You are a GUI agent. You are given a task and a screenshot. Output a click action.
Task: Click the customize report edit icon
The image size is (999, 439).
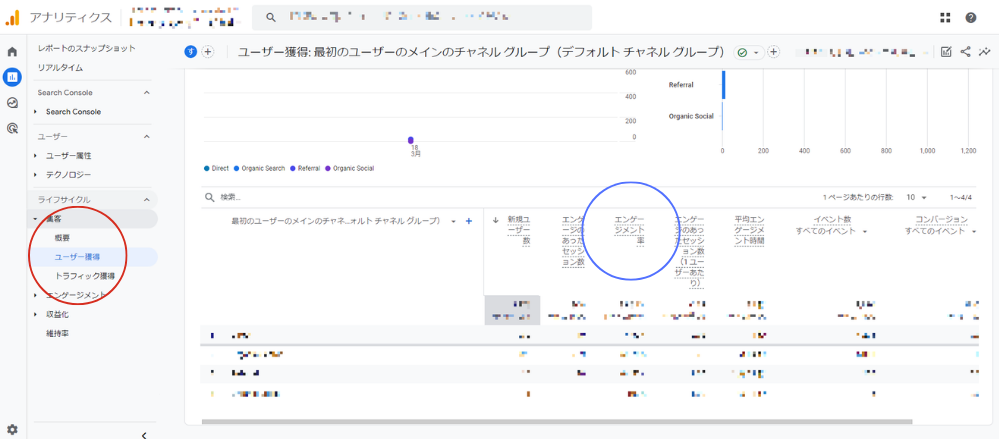pyautogui.click(x=946, y=52)
